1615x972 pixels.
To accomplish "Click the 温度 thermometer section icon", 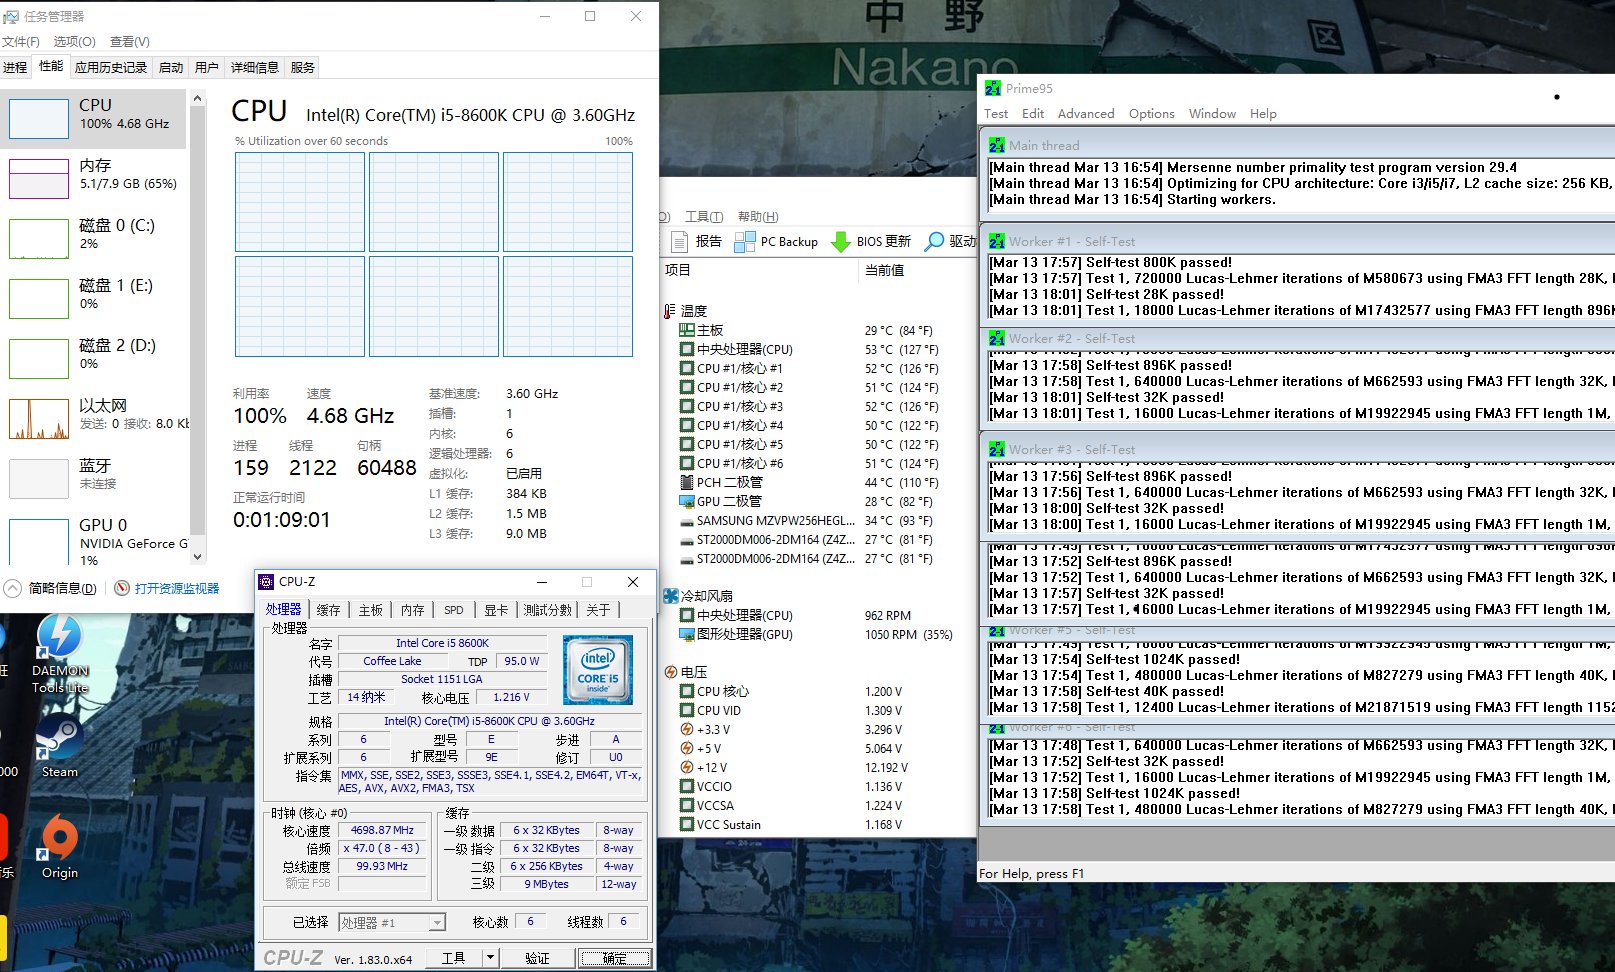I will click(670, 311).
